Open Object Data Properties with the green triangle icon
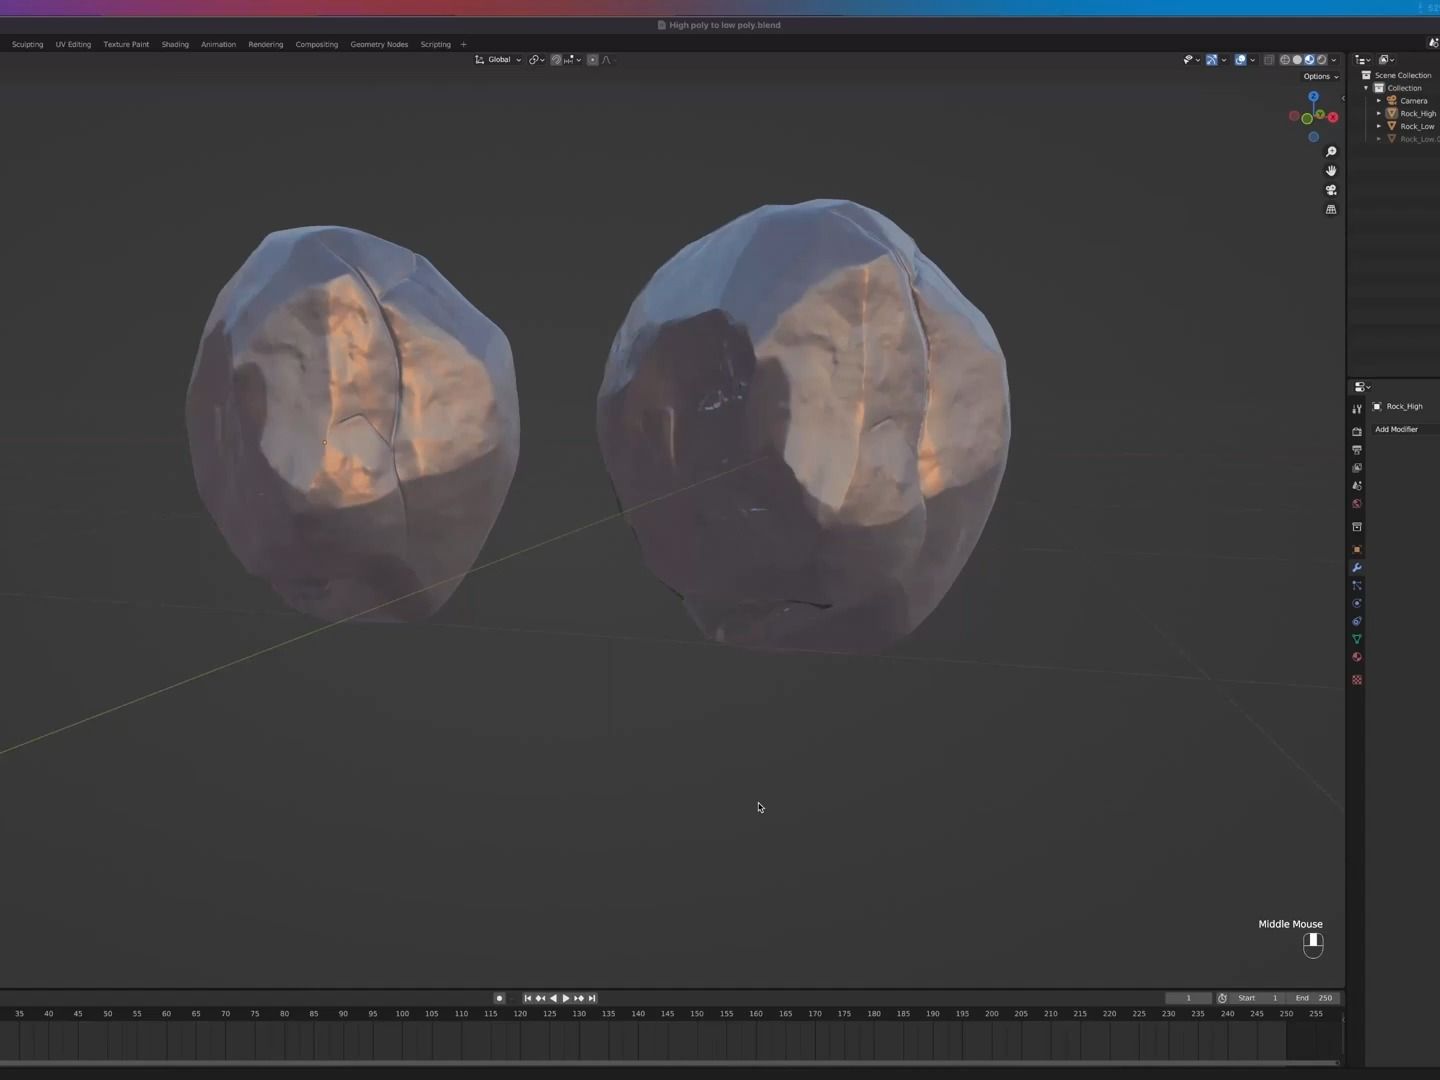The image size is (1440, 1080). tap(1357, 639)
